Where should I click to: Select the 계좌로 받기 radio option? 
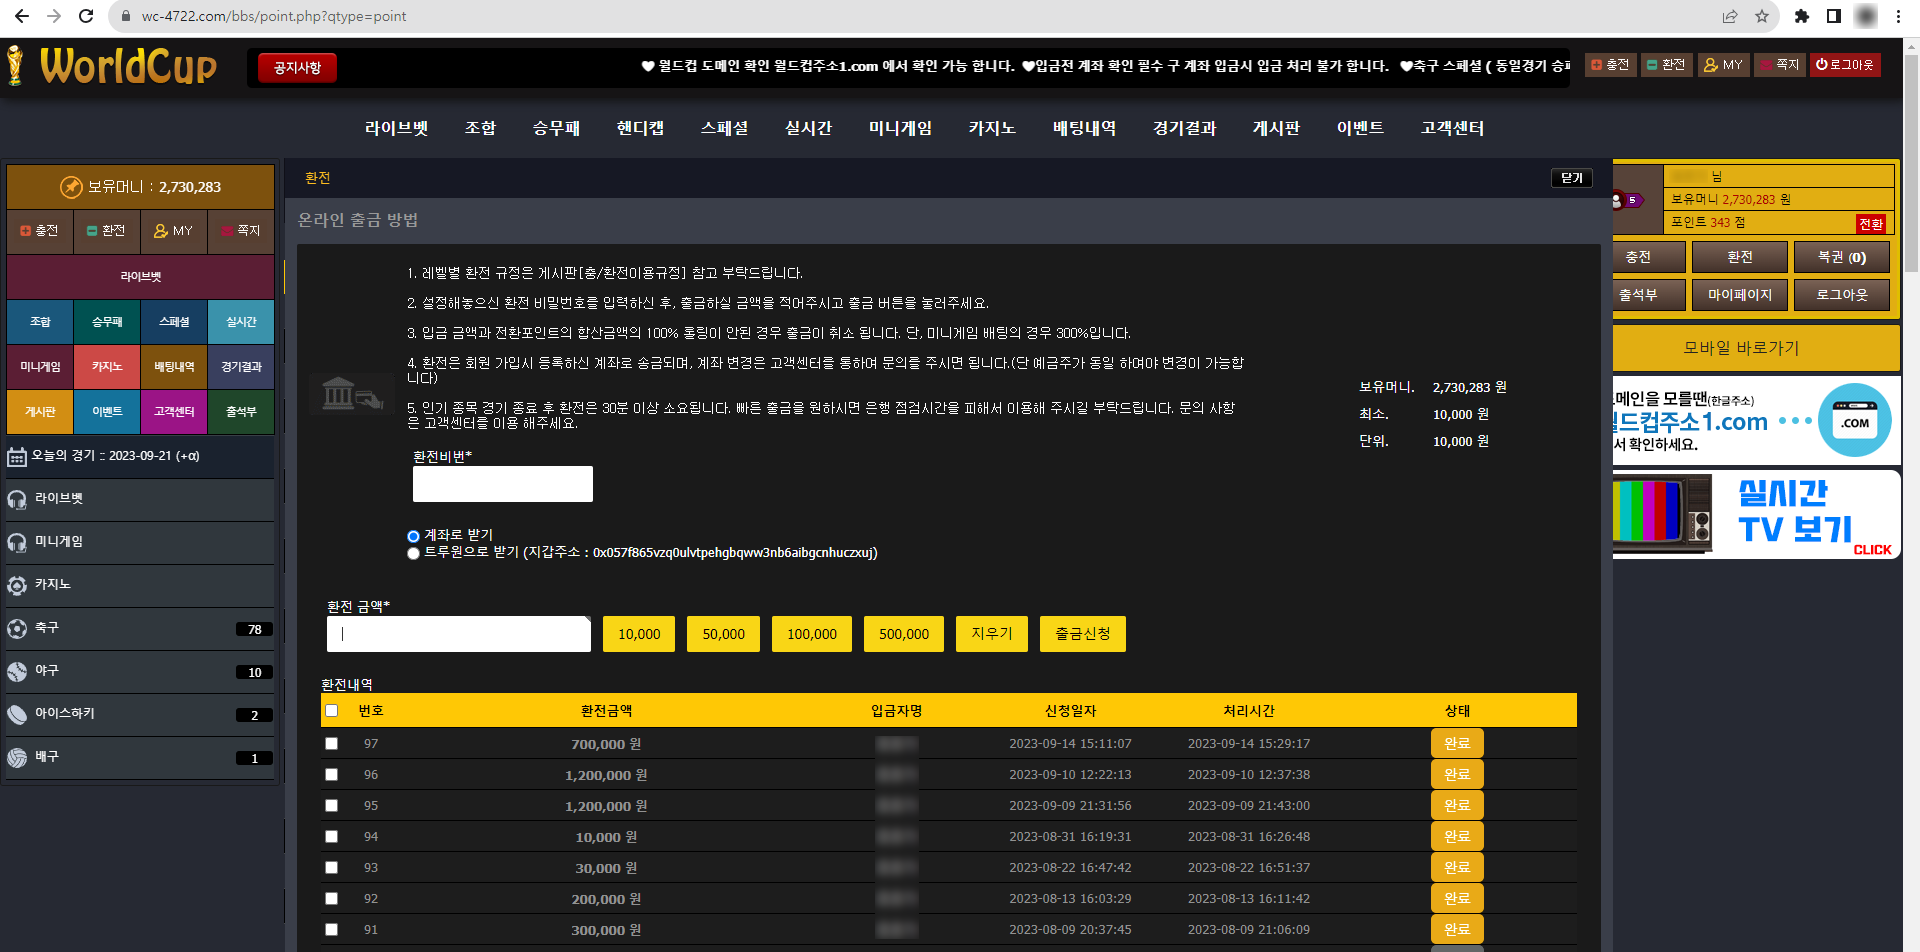click(x=413, y=536)
